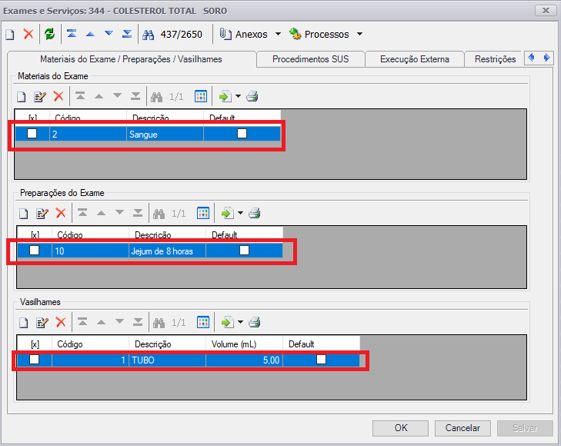Image resolution: width=561 pixels, height=446 pixels.
Task: Add new item in Materiais do Exame
Action: (x=21, y=97)
